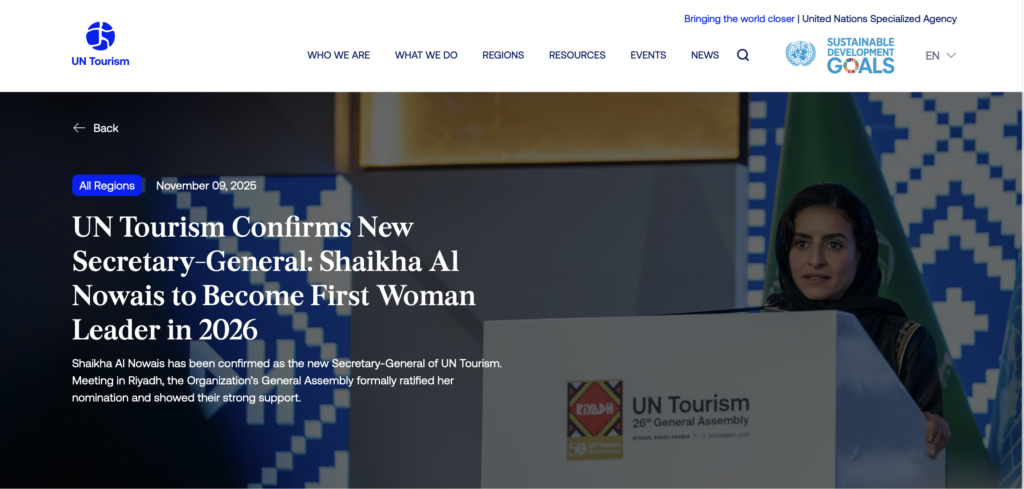Viewport: 1024px width, 489px height.
Task: Click the Back arrow icon
Action: coord(79,128)
